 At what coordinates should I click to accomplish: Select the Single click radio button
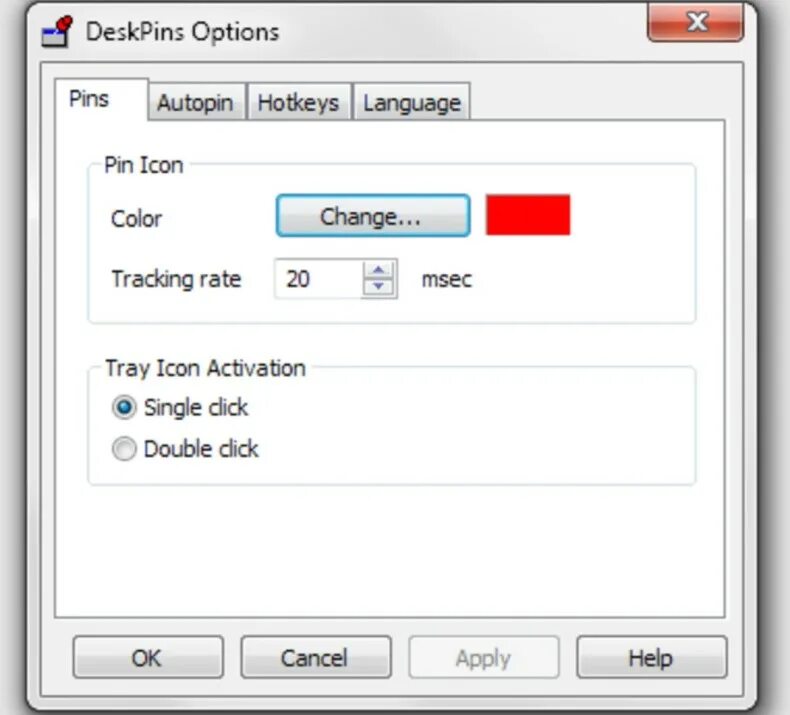(x=124, y=407)
